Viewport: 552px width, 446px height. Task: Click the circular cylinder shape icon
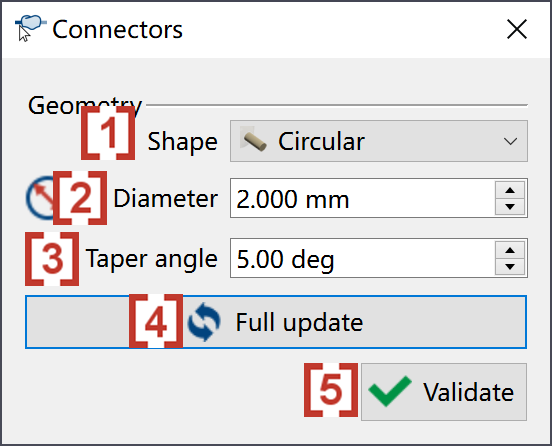click(x=254, y=141)
